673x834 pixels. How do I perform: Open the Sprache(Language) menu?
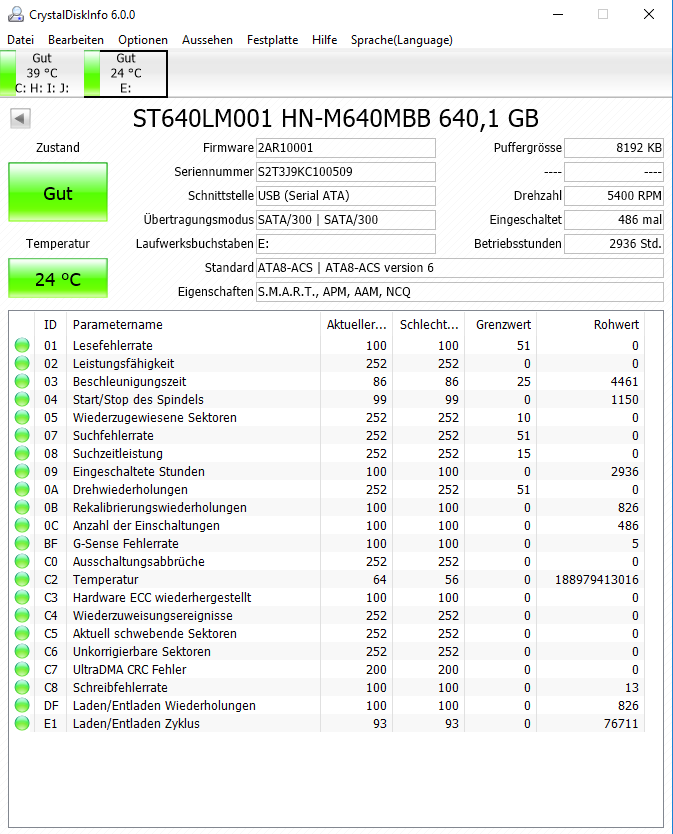pyautogui.click(x=402, y=40)
